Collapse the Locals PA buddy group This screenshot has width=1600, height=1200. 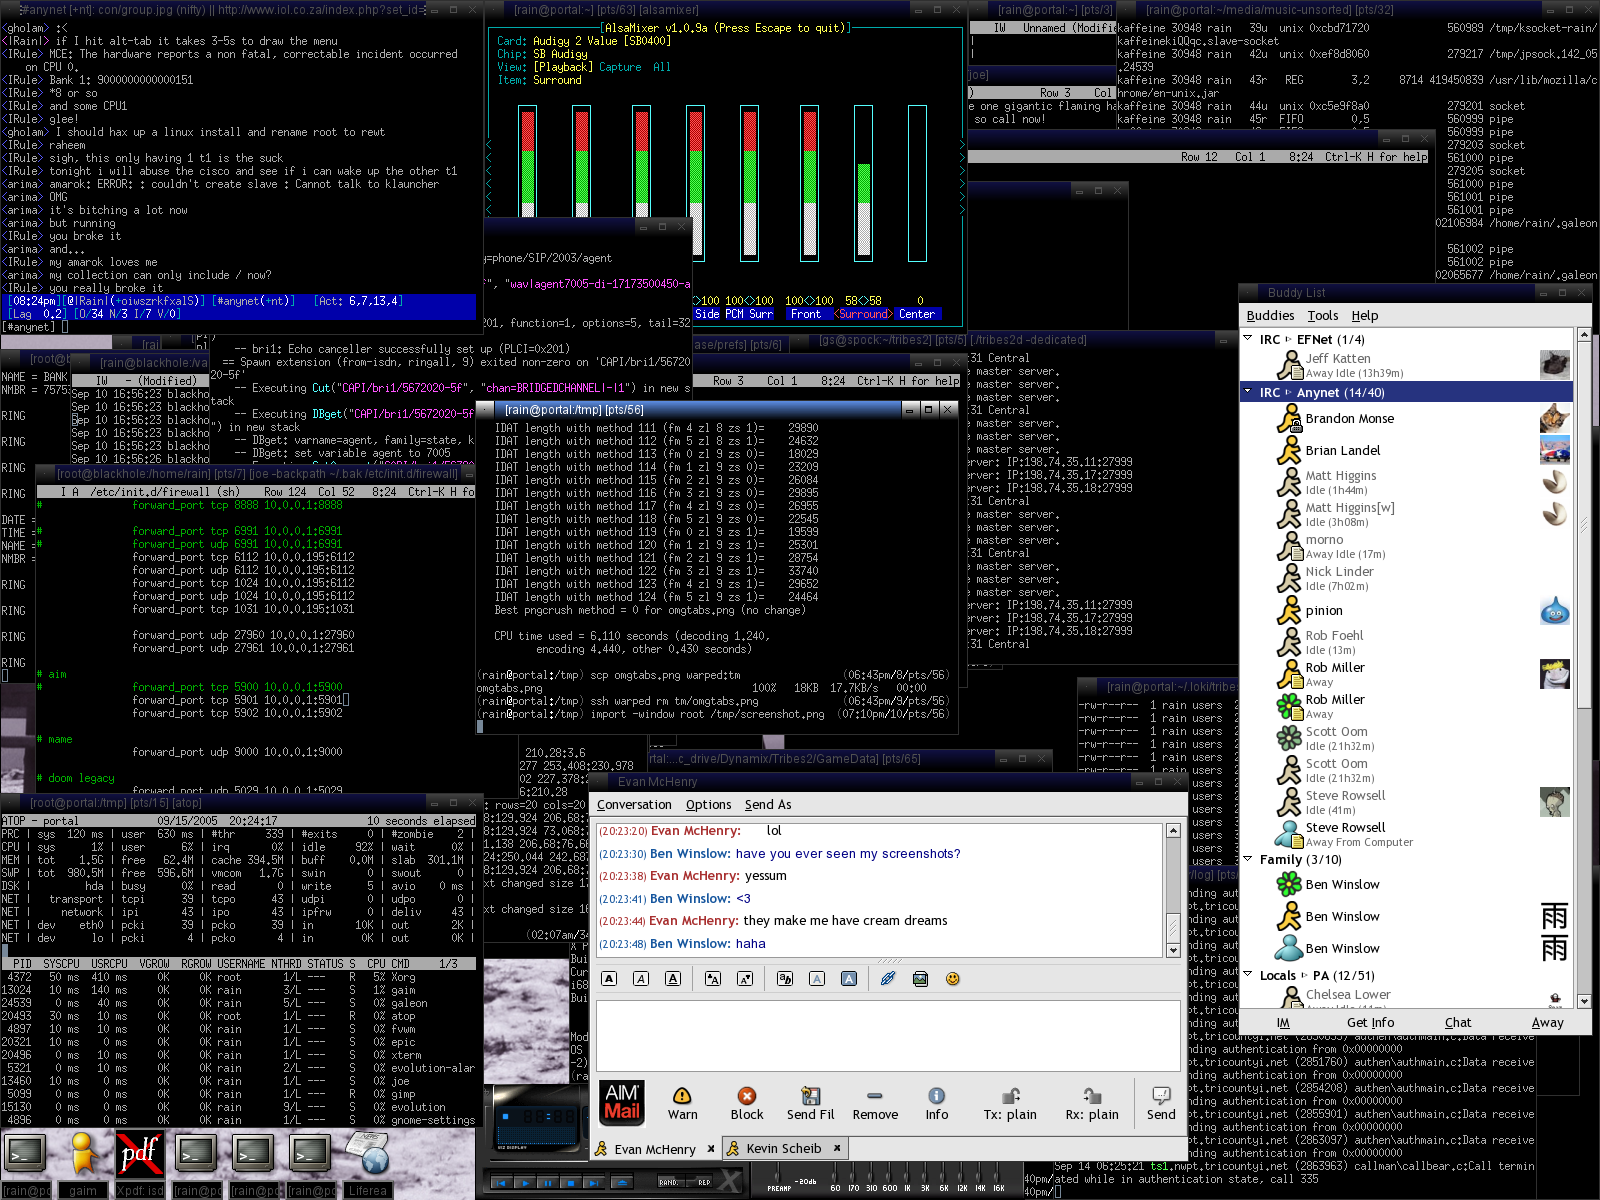coord(1248,974)
